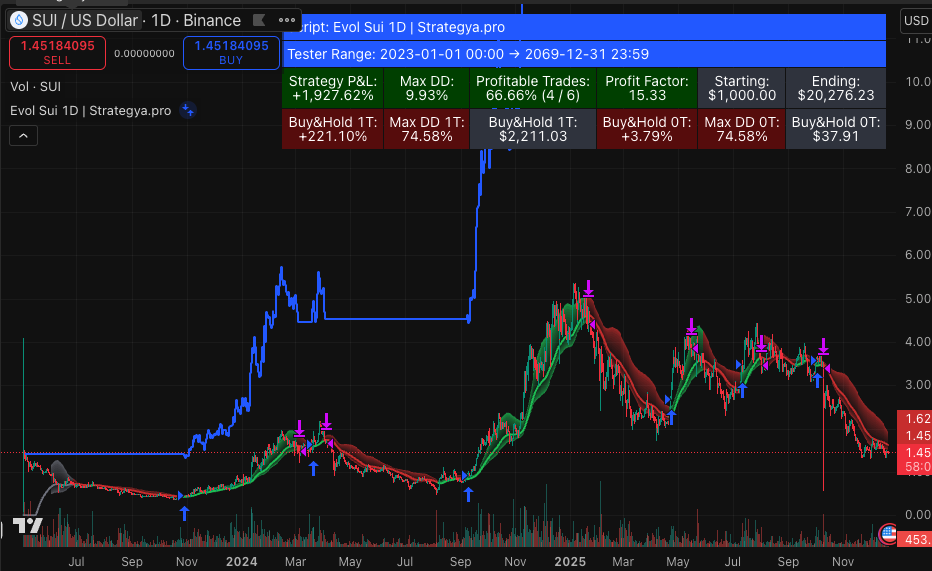Click the blue BUY 1.45184095 button
The width and height of the screenshot is (932, 571).
pos(231,53)
